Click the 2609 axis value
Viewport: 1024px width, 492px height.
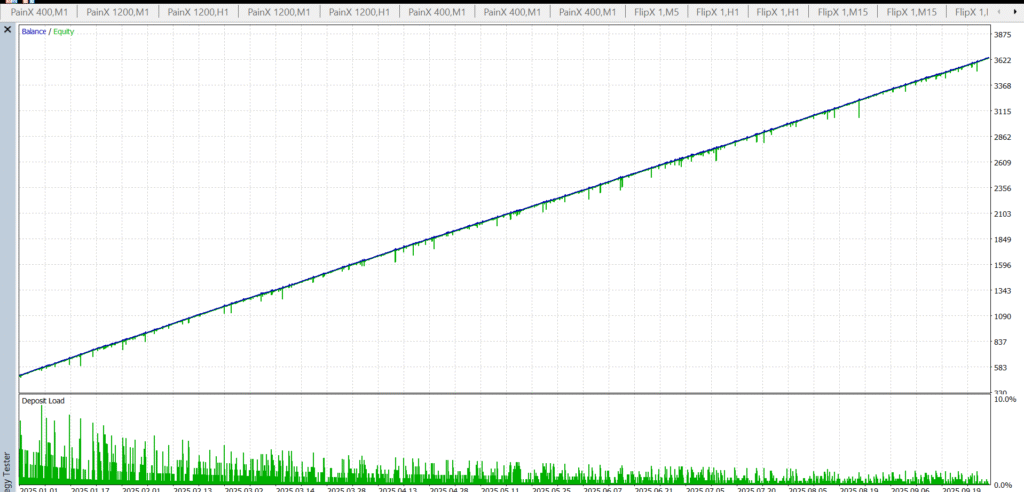pyautogui.click(x=1002, y=163)
